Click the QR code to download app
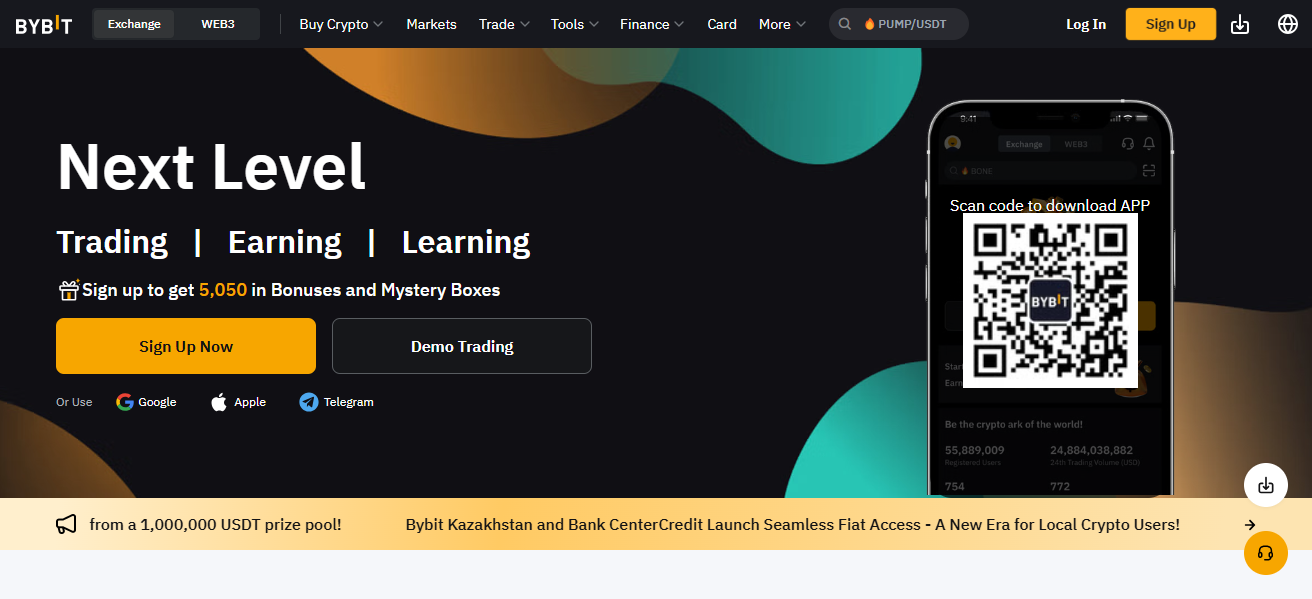This screenshot has height=599, width=1312. coord(1050,300)
